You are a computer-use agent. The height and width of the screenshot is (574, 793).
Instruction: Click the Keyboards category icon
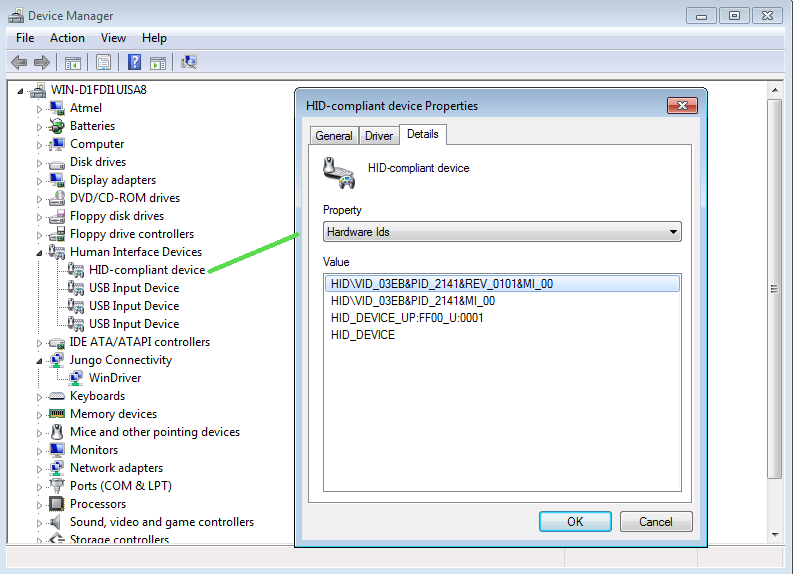coord(57,396)
